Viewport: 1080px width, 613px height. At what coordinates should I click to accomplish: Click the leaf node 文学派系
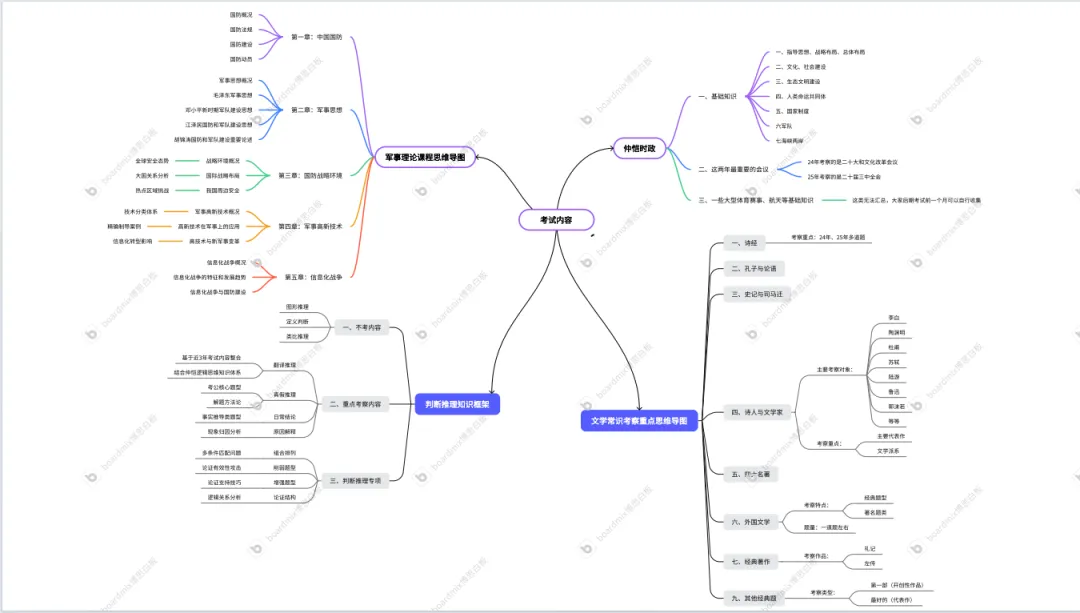[888, 451]
